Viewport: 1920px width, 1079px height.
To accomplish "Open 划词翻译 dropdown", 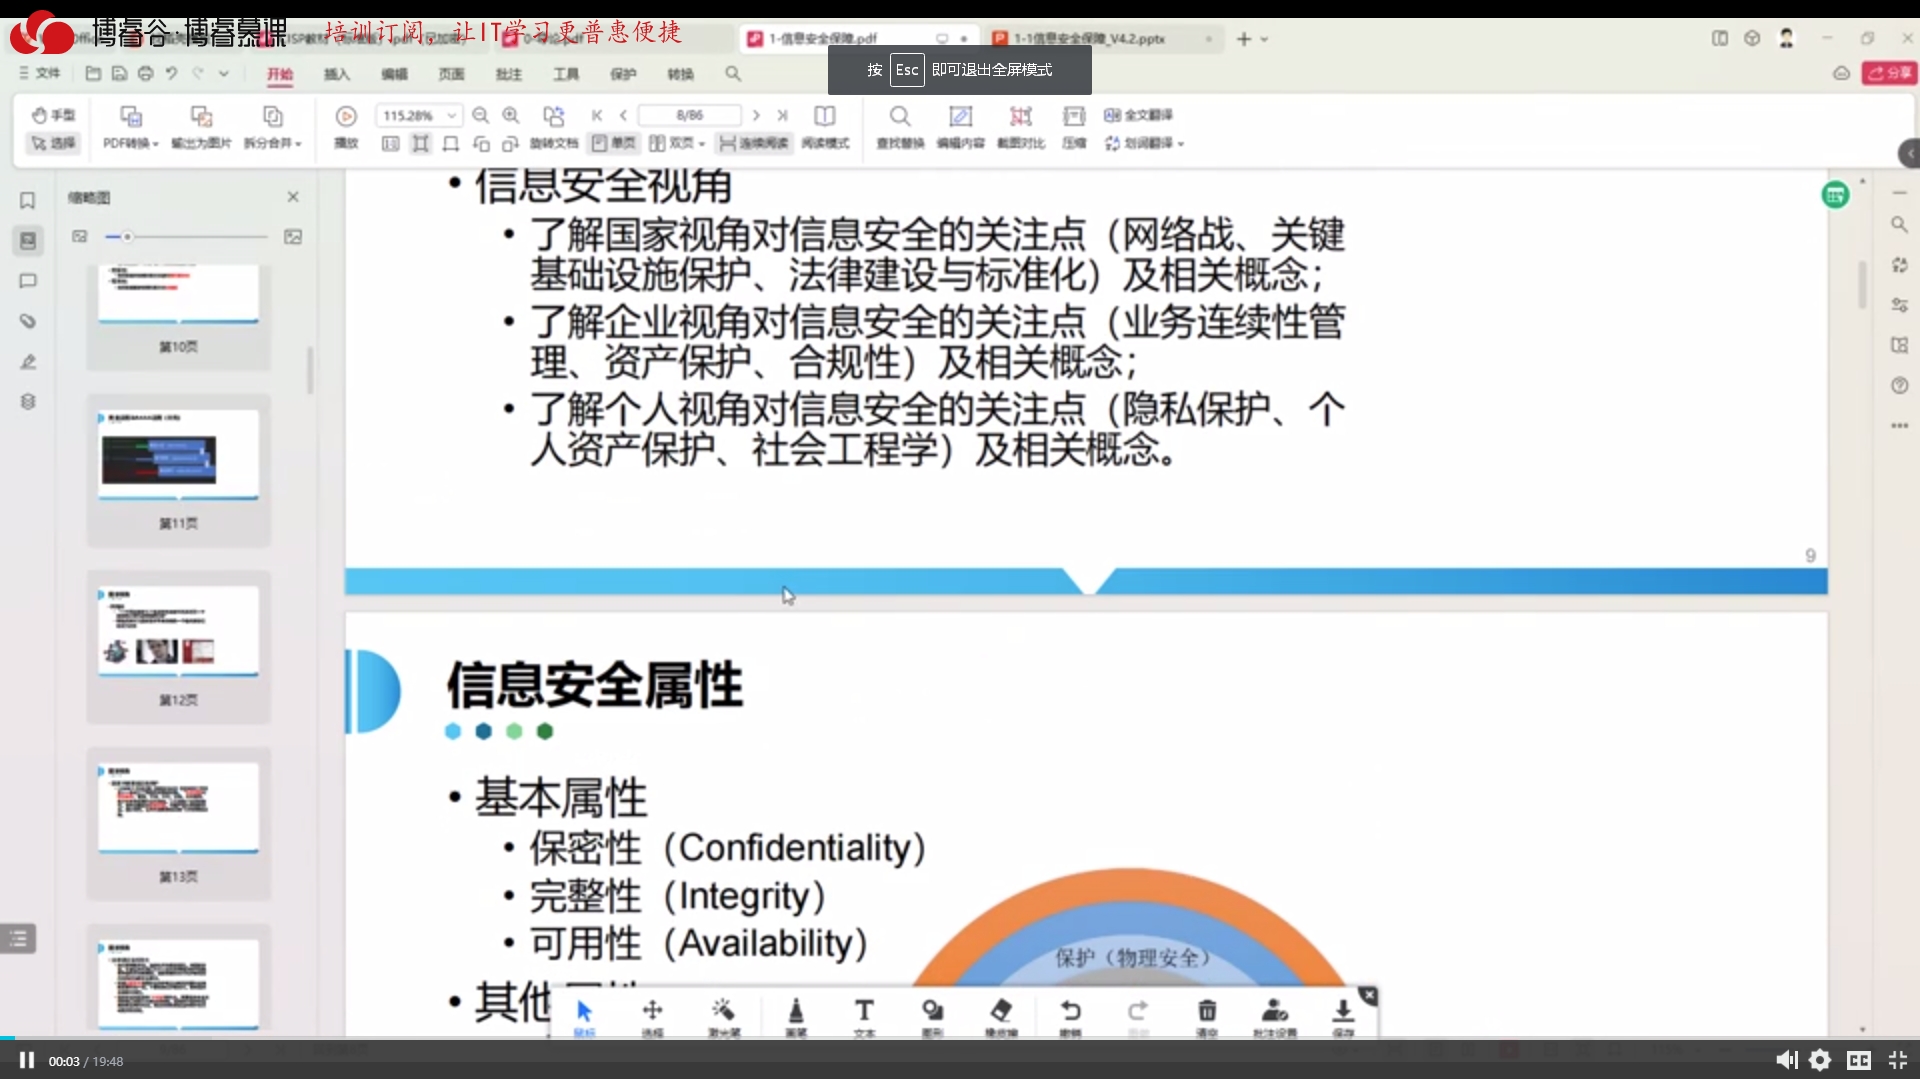I will 1144,143.
